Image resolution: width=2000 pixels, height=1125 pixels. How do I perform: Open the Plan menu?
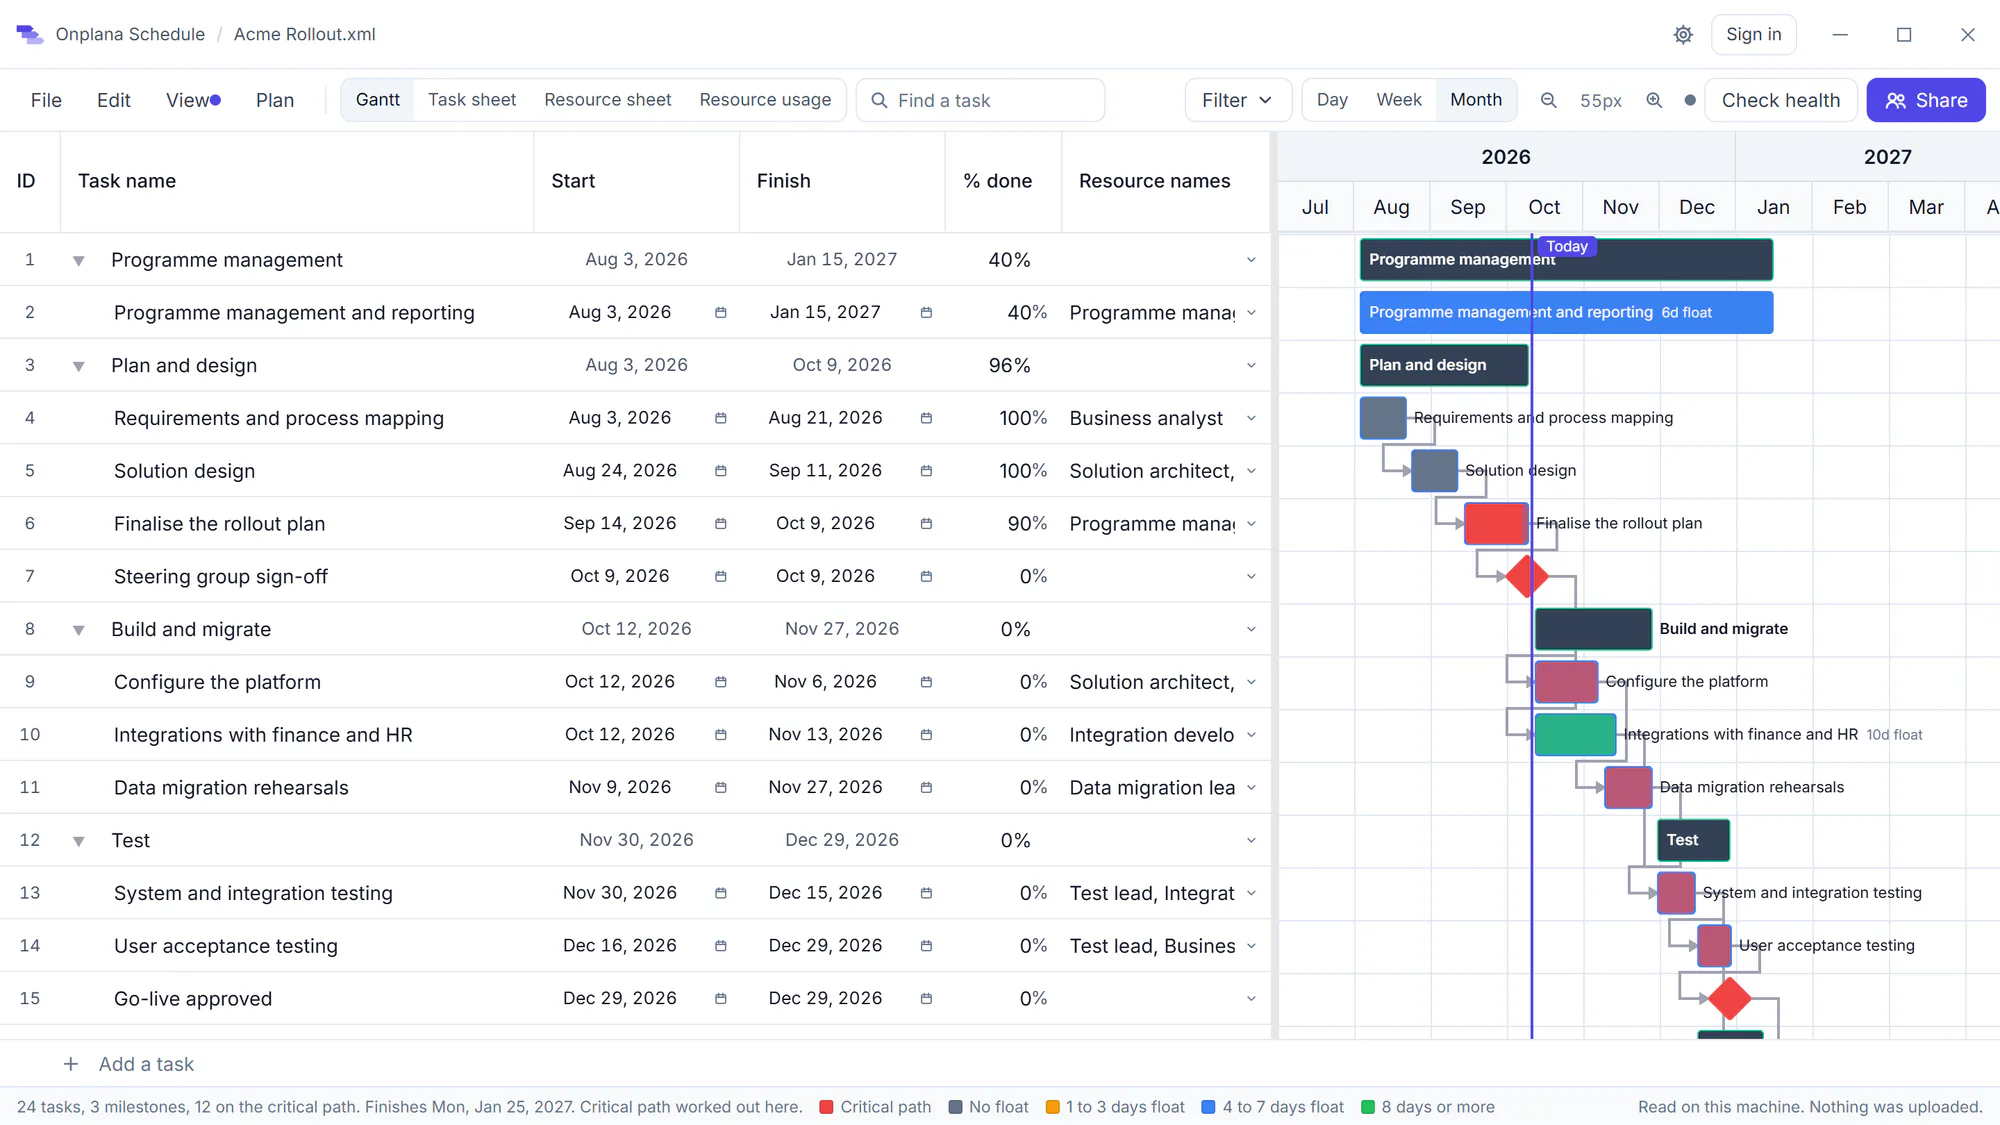(275, 100)
